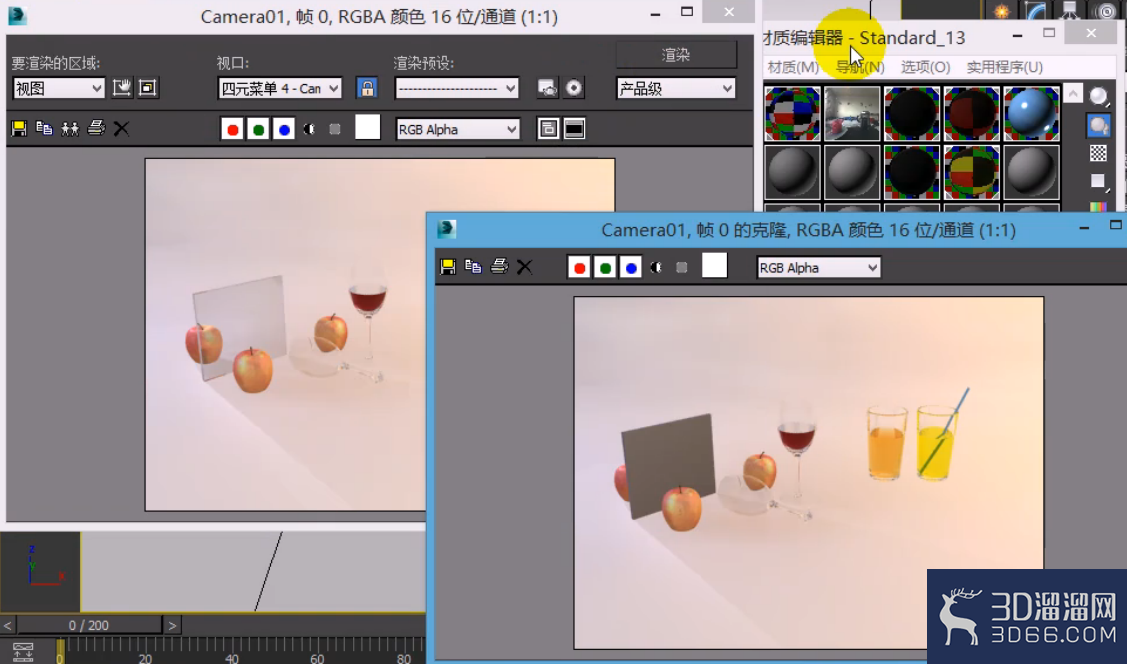Open the render preset dropdown

tap(457, 88)
